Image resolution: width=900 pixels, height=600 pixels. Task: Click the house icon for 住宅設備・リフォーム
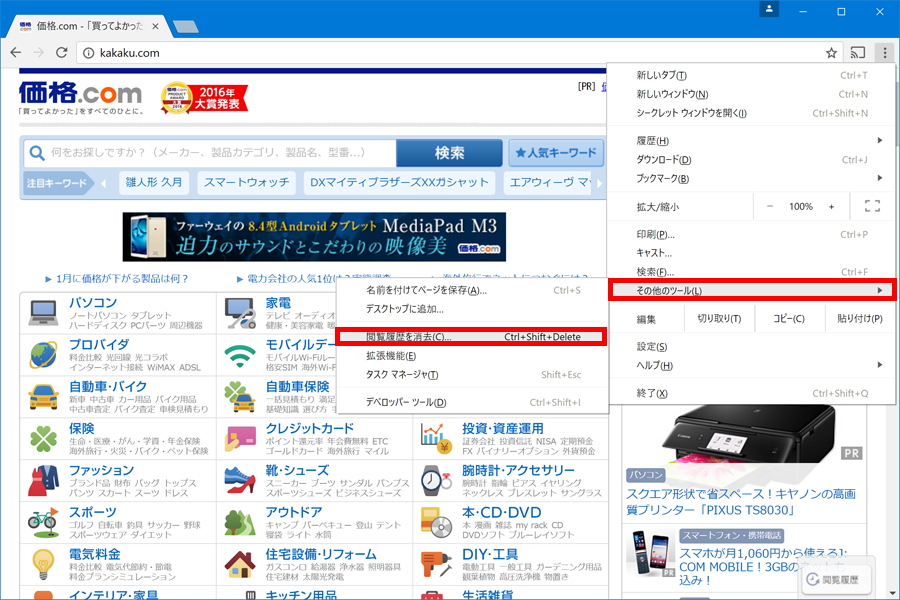240,564
